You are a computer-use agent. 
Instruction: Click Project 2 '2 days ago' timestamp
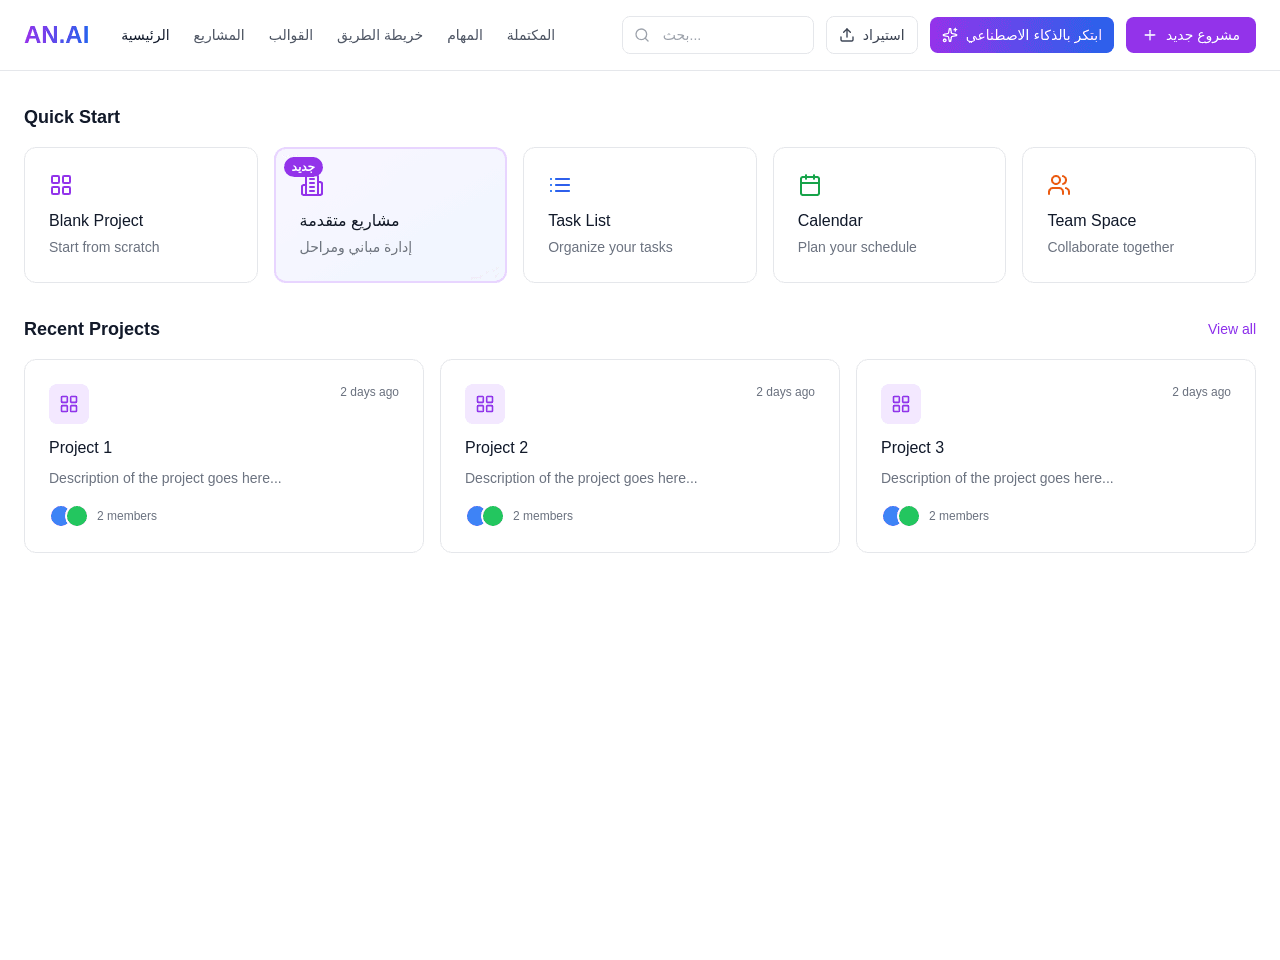785,392
